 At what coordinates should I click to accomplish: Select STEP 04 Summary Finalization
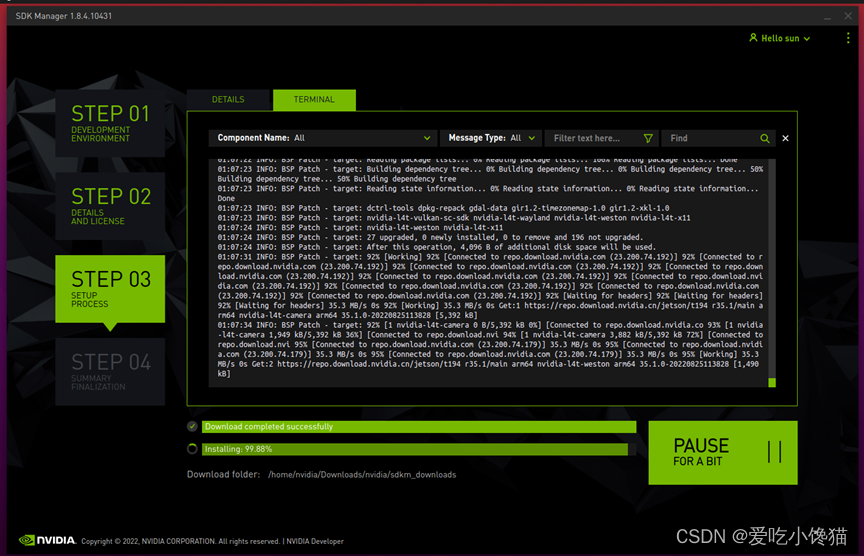point(110,371)
